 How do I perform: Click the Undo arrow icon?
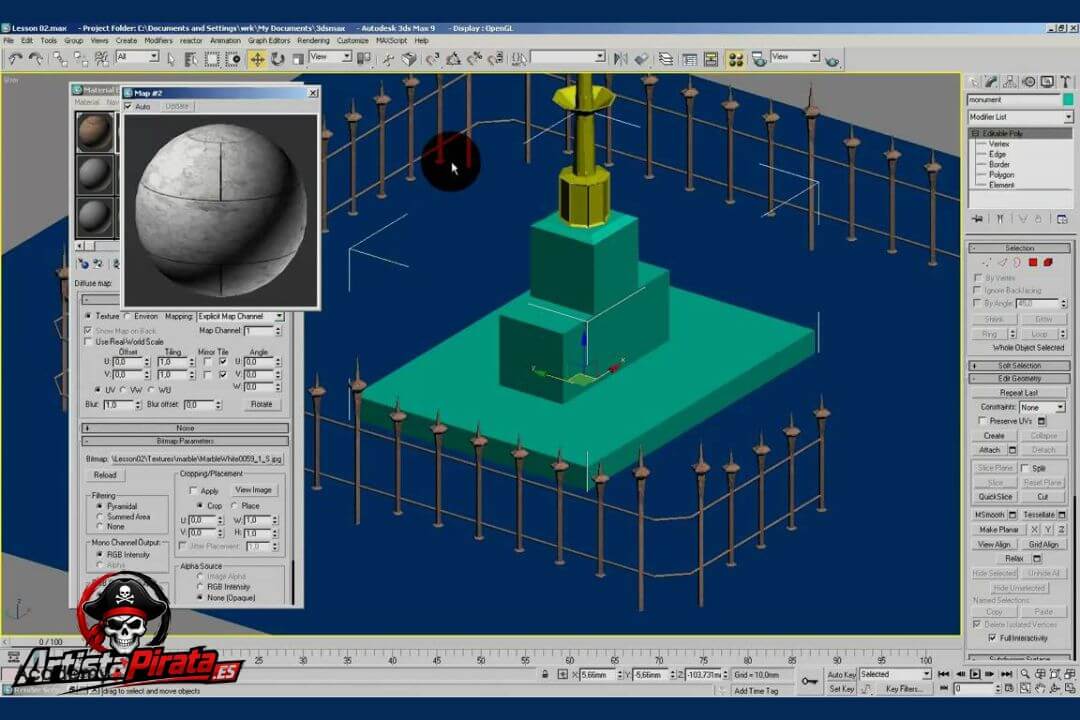pos(14,59)
